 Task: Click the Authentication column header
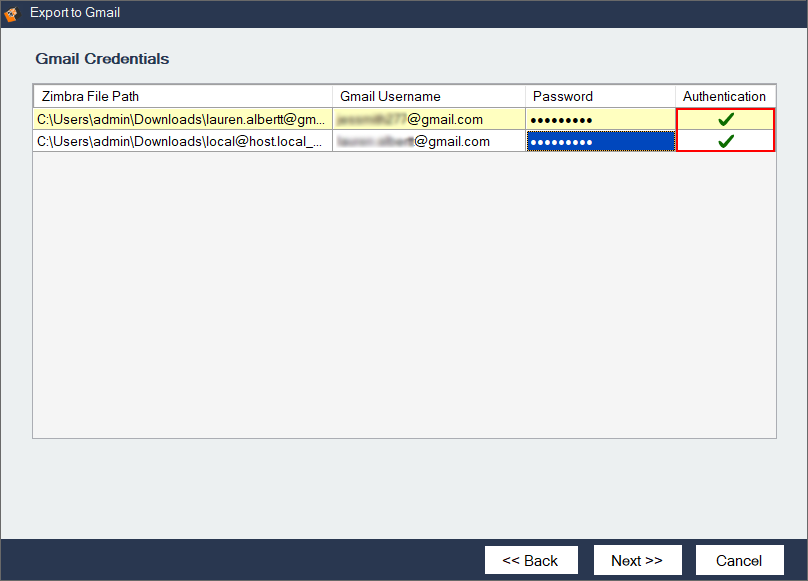click(x=725, y=96)
